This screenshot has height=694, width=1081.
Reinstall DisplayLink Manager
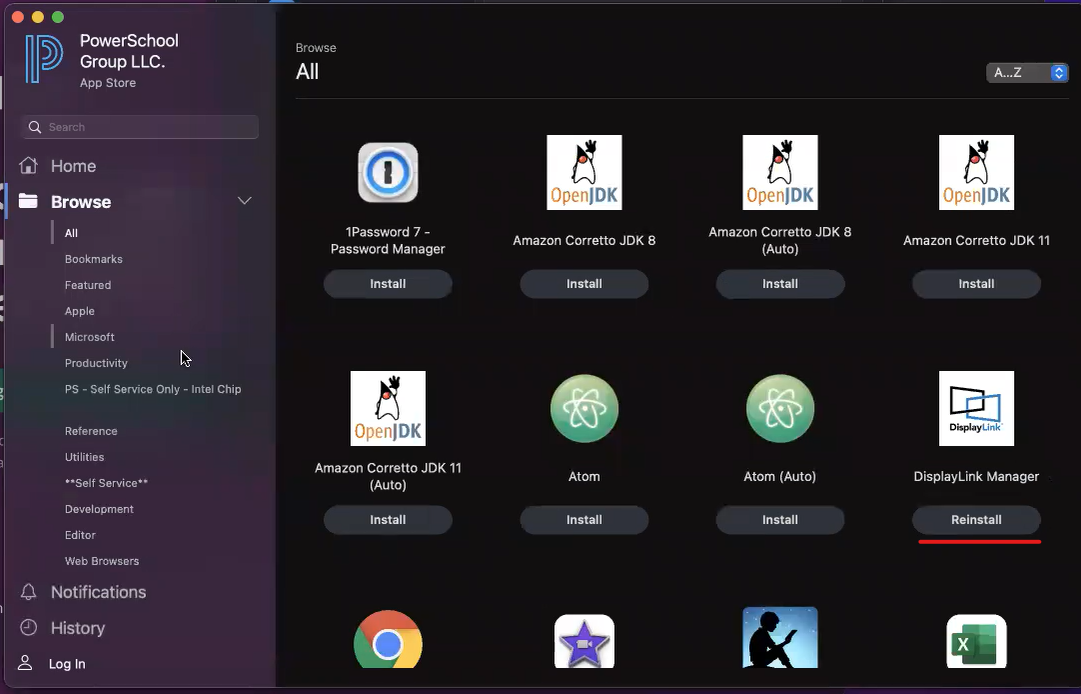(x=976, y=520)
